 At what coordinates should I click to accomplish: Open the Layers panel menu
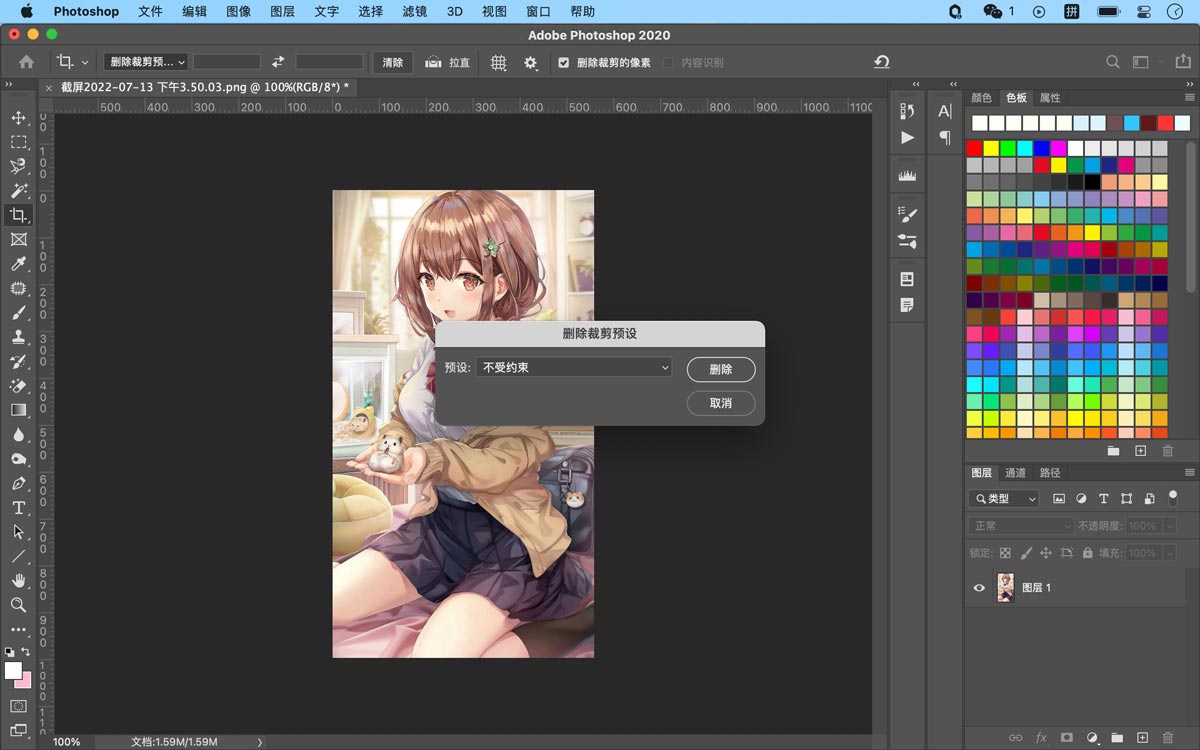click(1189, 473)
